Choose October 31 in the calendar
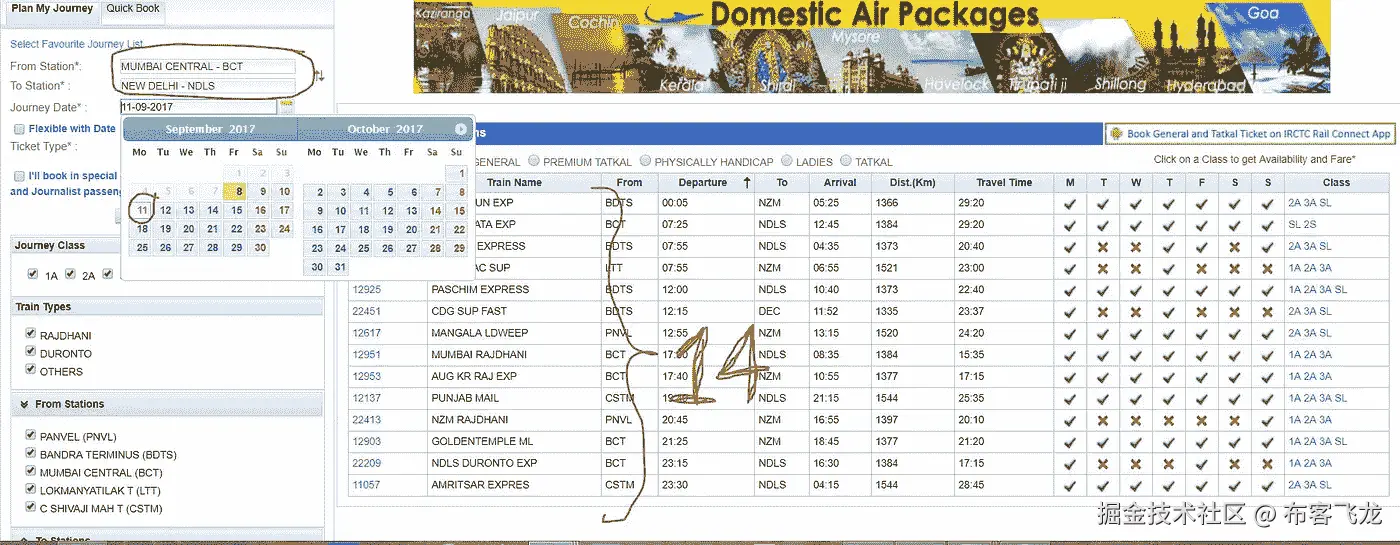The width and height of the screenshot is (1400, 545). click(x=340, y=267)
